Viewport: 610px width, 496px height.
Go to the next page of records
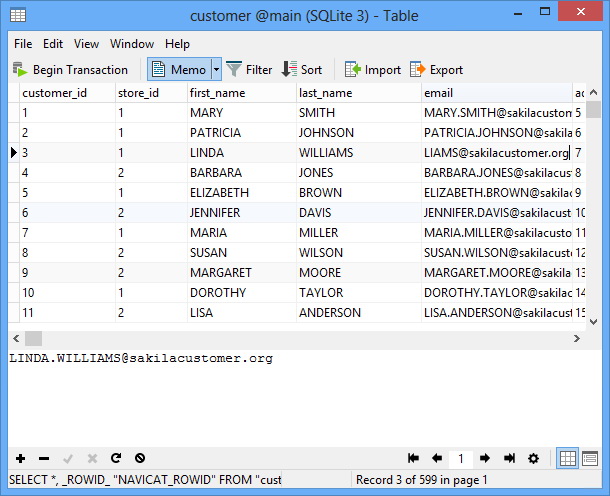coord(485,458)
